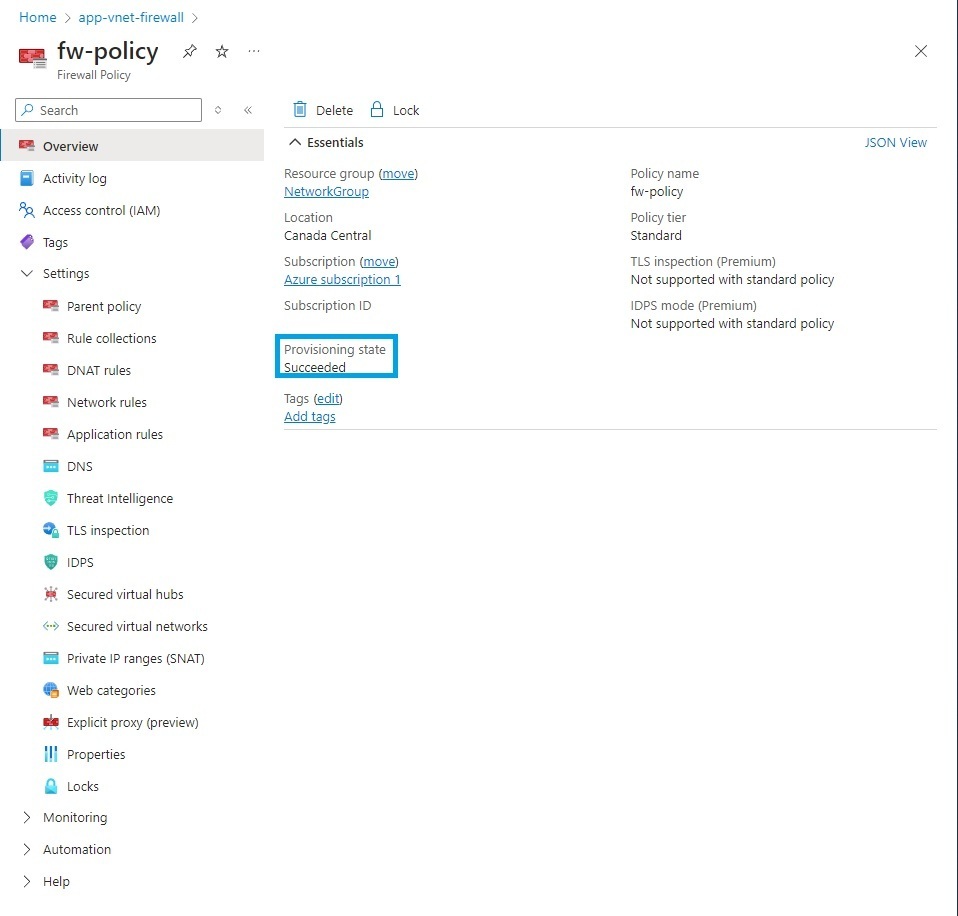
Task: Collapse the Settings section
Action: (x=27, y=273)
